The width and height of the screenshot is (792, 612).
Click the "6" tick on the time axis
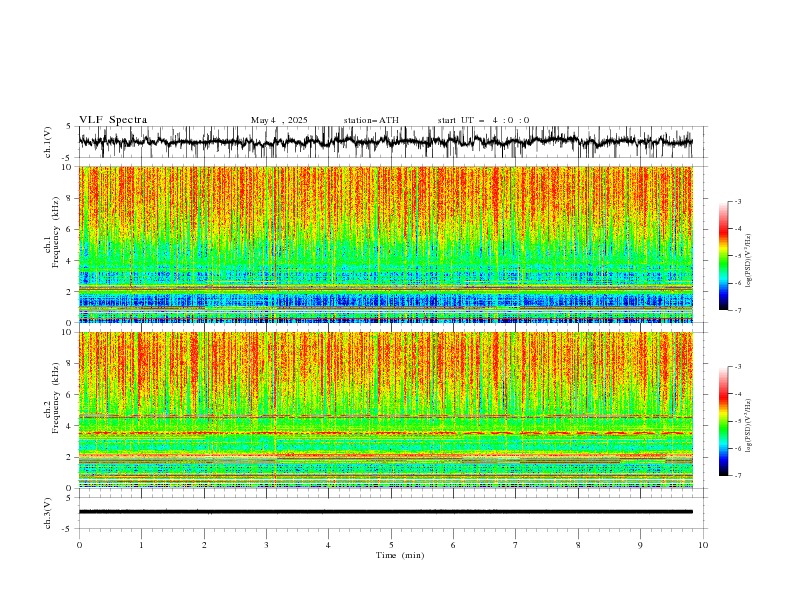(453, 545)
